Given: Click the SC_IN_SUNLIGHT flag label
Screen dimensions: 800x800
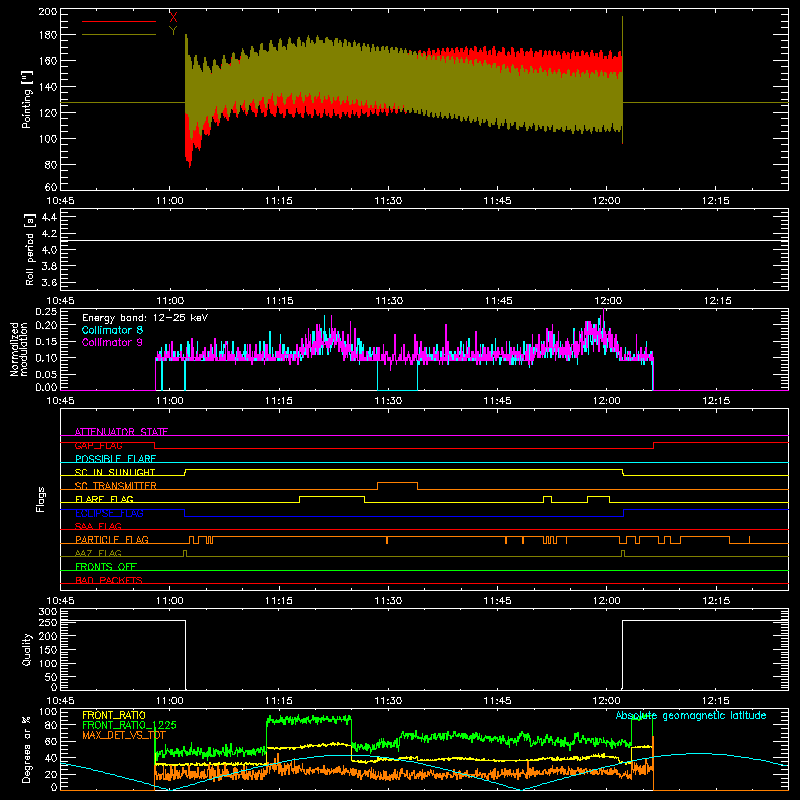Looking at the screenshot, I should (115, 472).
